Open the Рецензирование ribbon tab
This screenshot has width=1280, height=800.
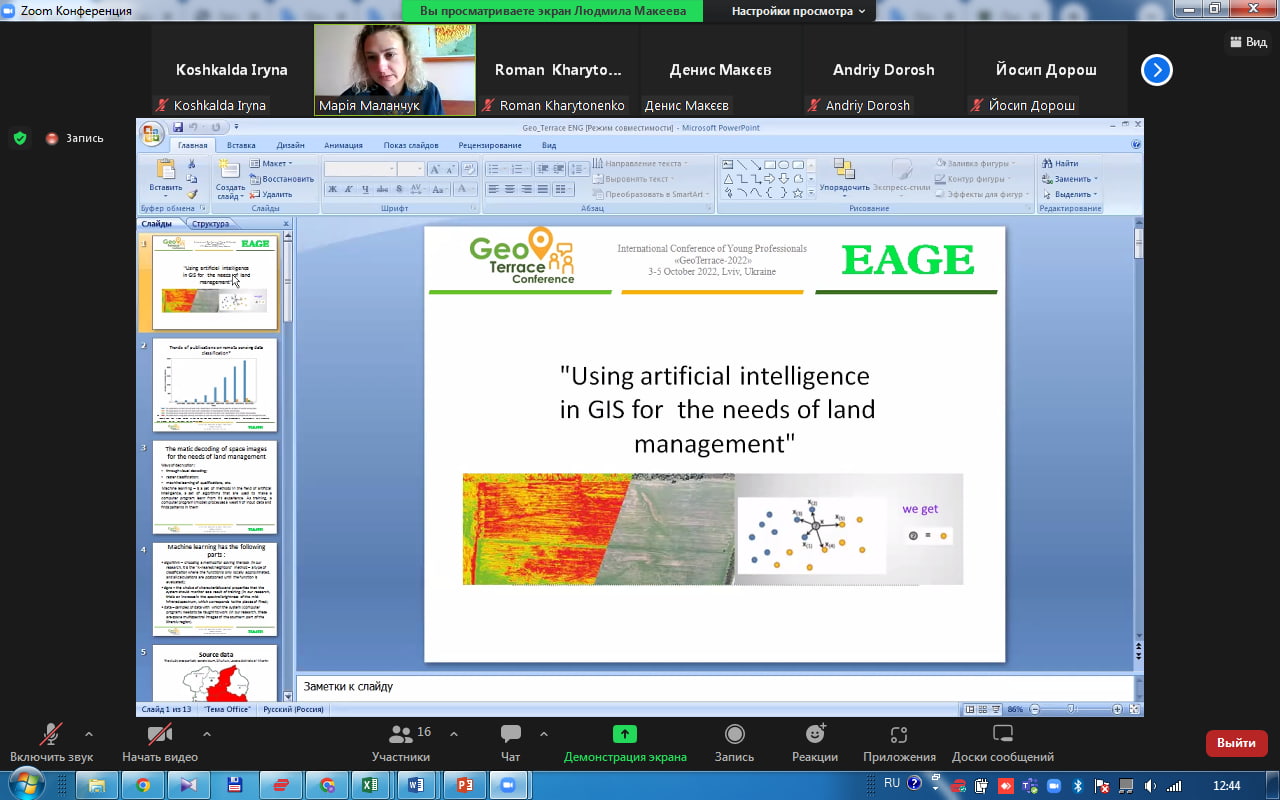tap(490, 145)
